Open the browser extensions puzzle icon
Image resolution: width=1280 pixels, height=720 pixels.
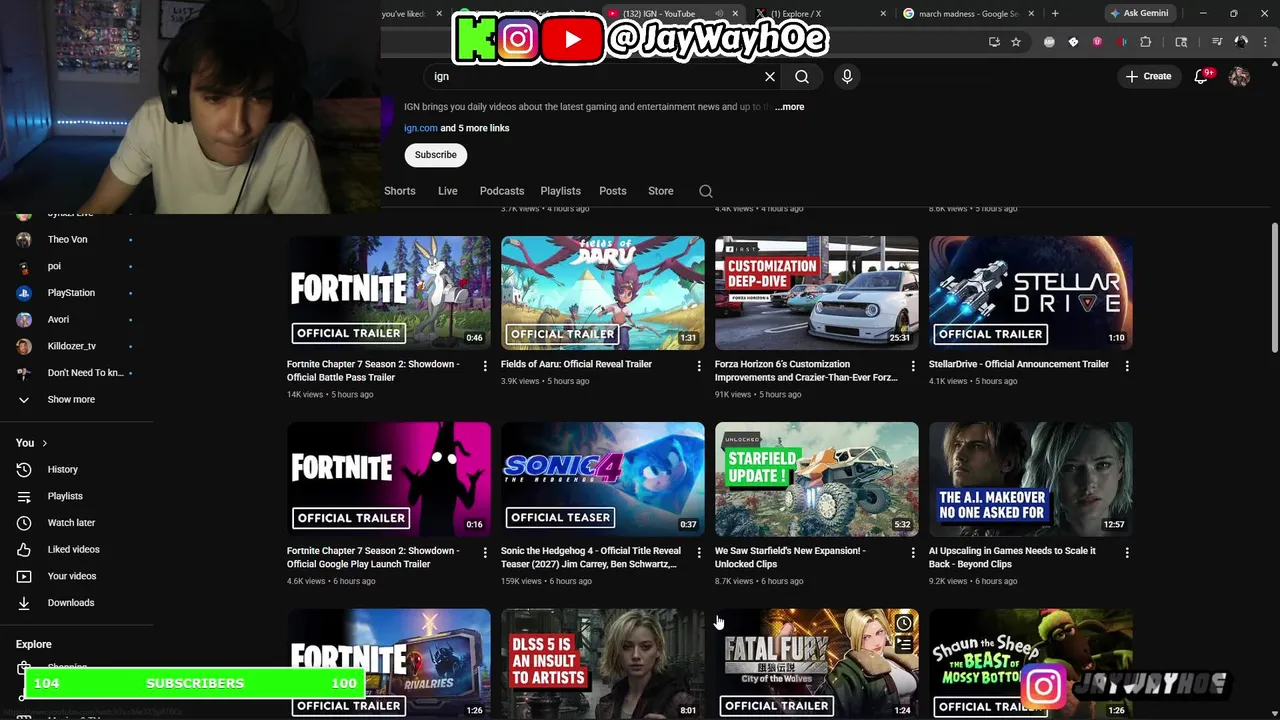[1146, 42]
